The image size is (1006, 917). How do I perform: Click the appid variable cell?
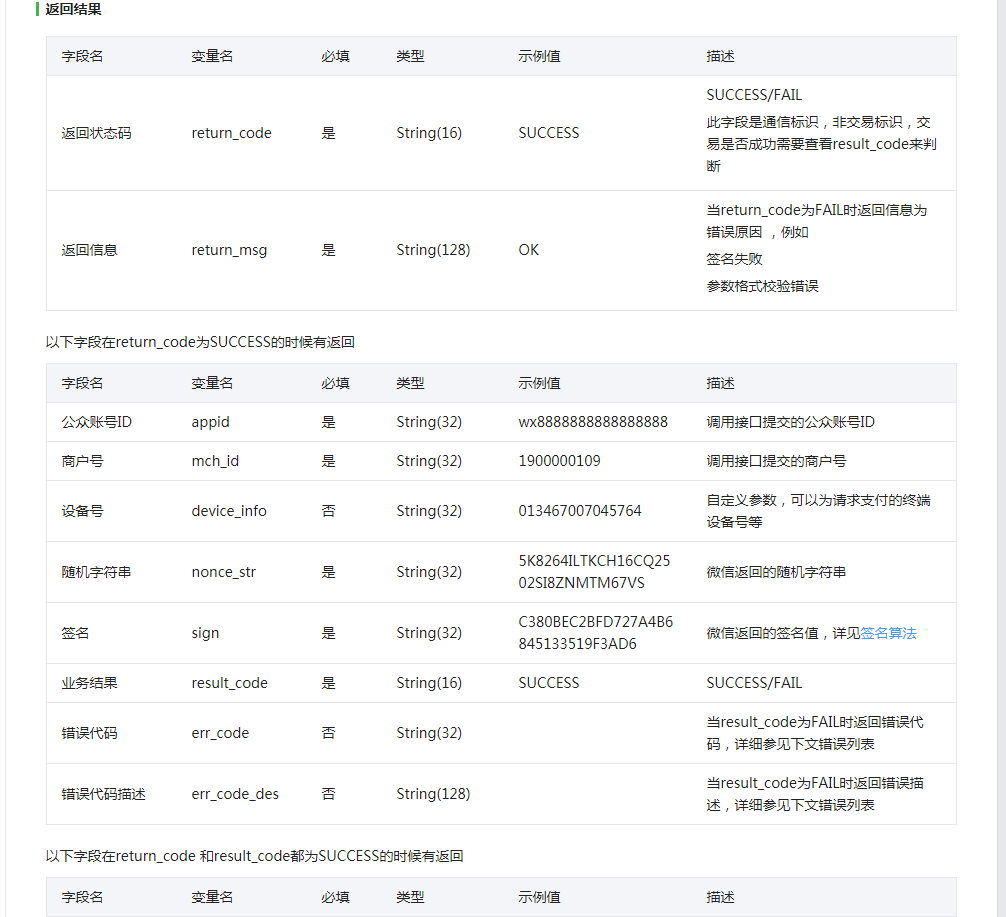[210, 422]
